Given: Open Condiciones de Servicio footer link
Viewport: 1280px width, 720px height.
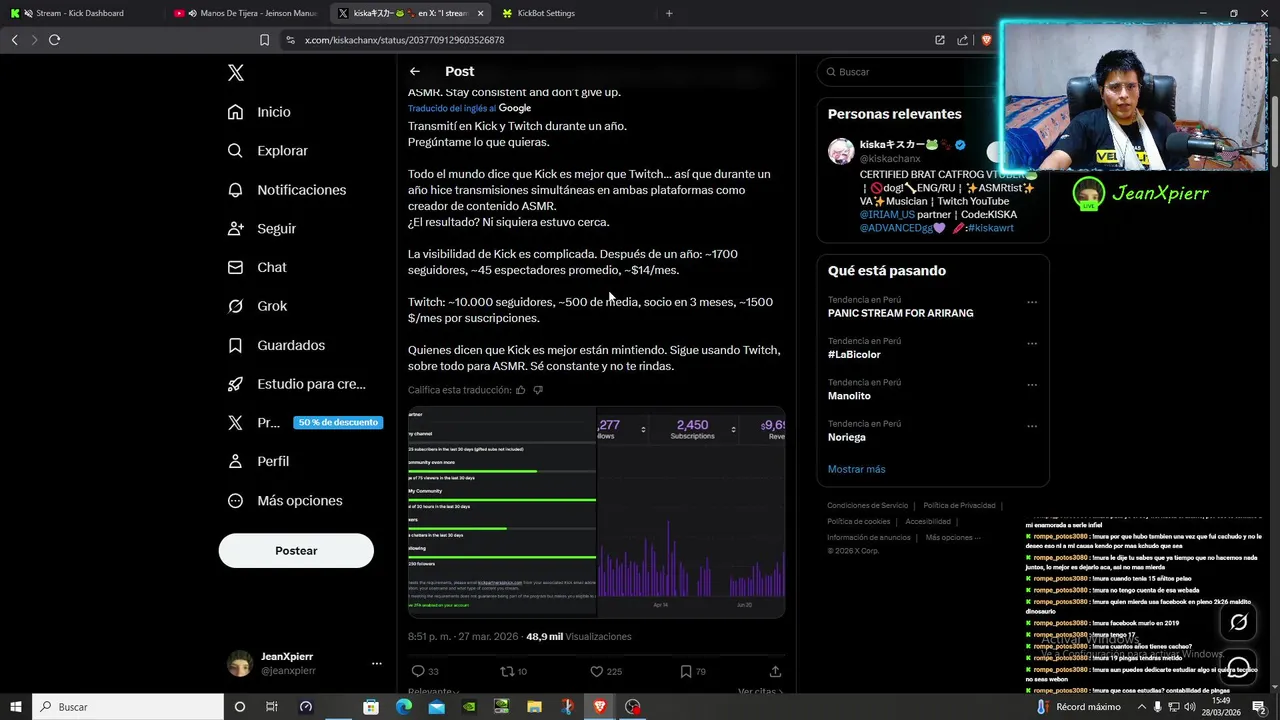Looking at the screenshot, I should click(x=868, y=506).
